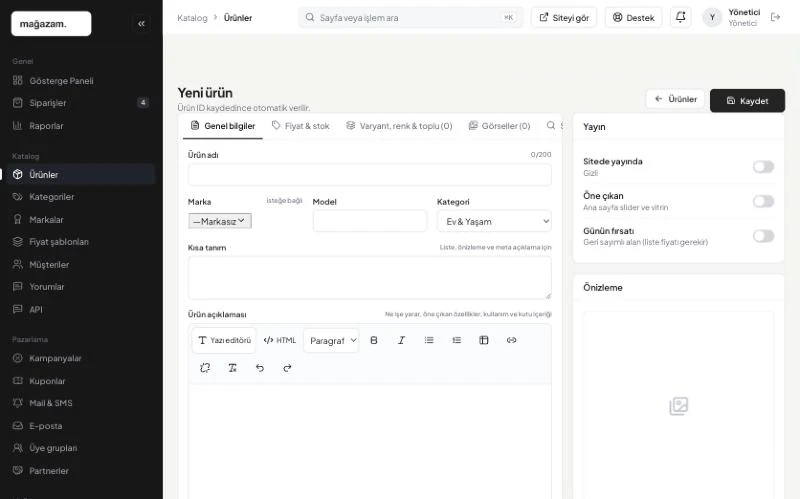Image resolution: width=800 pixels, height=499 pixels.
Task: Click the Kaydet save button
Action: [x=747, y=101]
